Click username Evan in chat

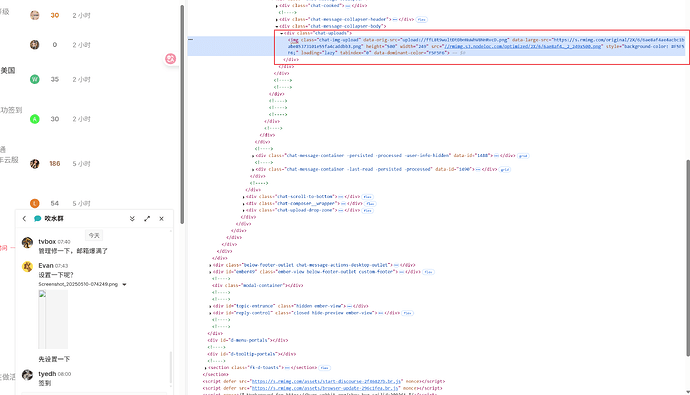[46, 266]
